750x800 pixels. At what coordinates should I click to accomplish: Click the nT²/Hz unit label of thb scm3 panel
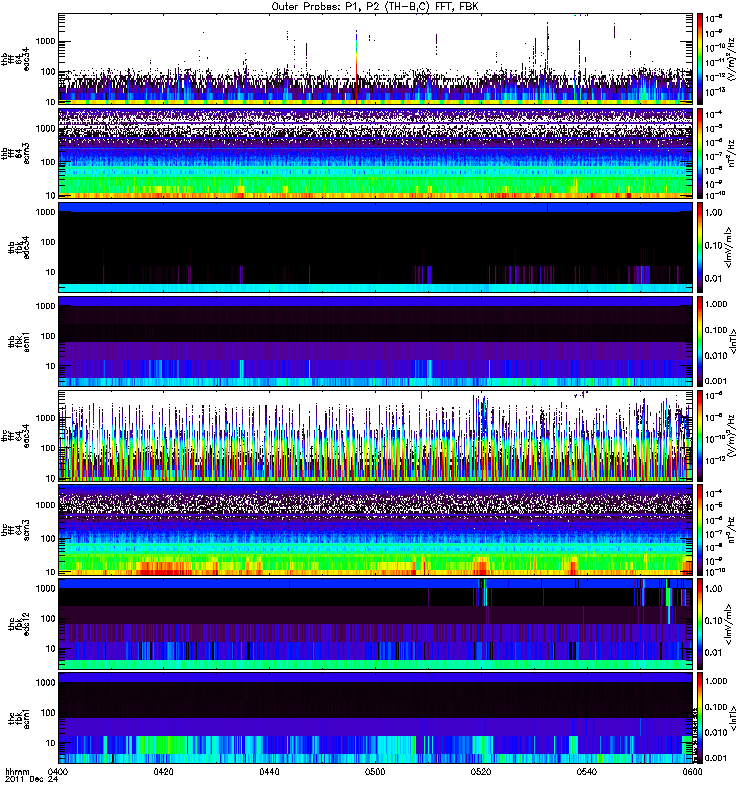[731, 153]
